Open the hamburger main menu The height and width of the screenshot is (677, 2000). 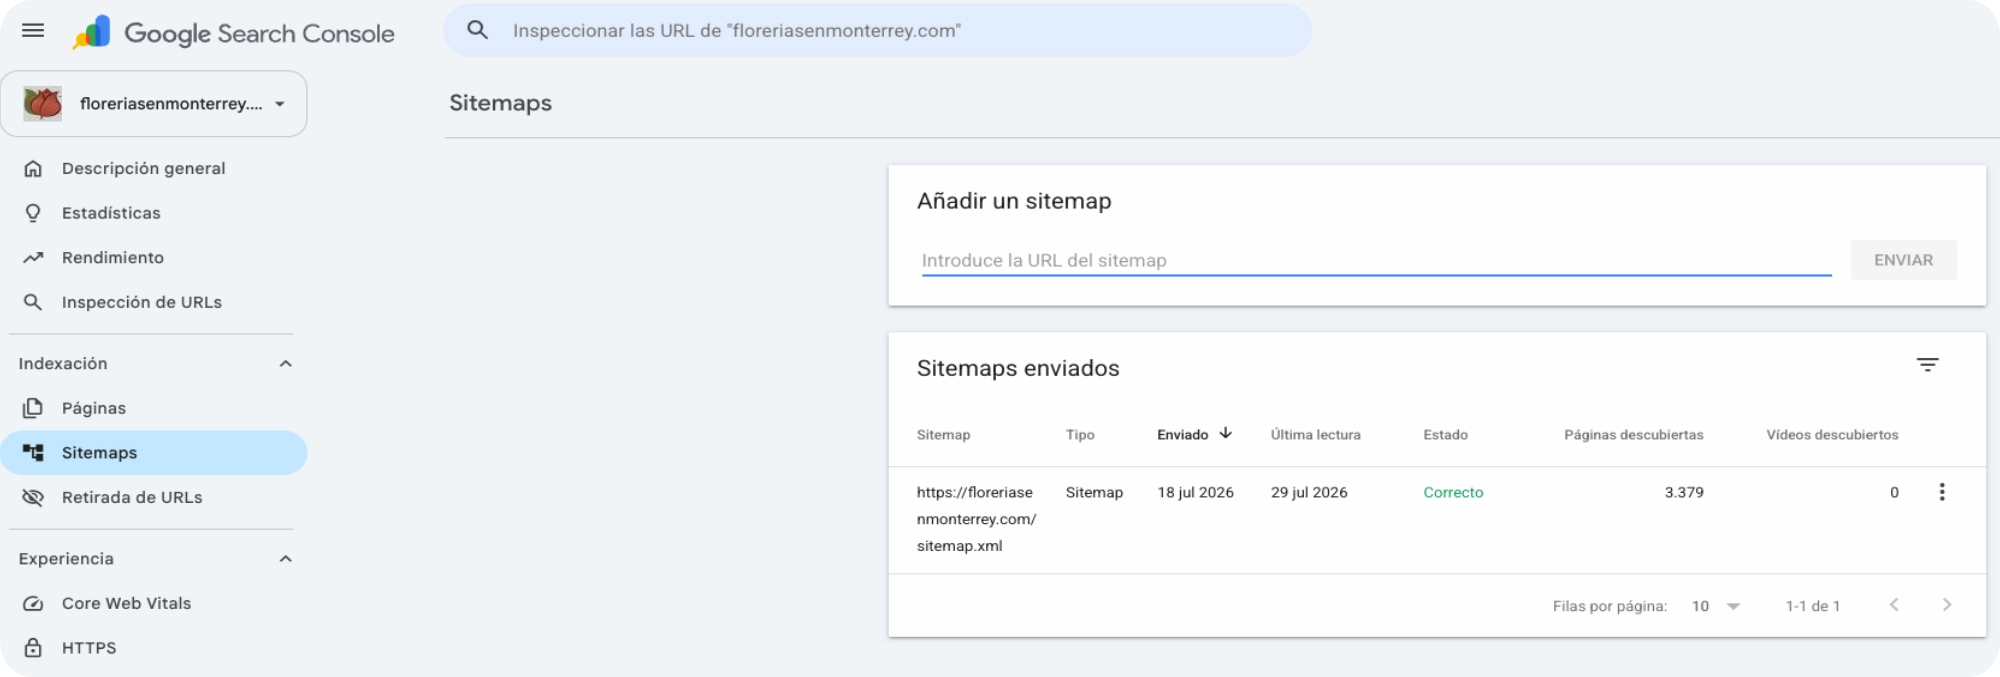pos(33,31)
